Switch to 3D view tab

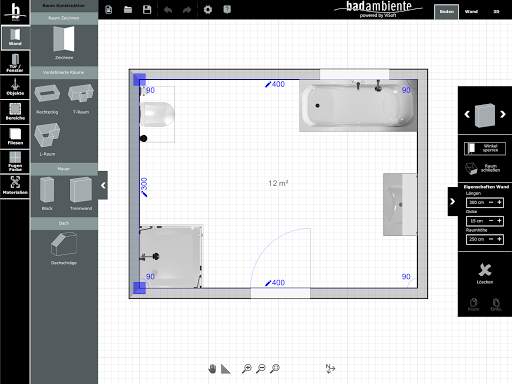coord(496,12)
